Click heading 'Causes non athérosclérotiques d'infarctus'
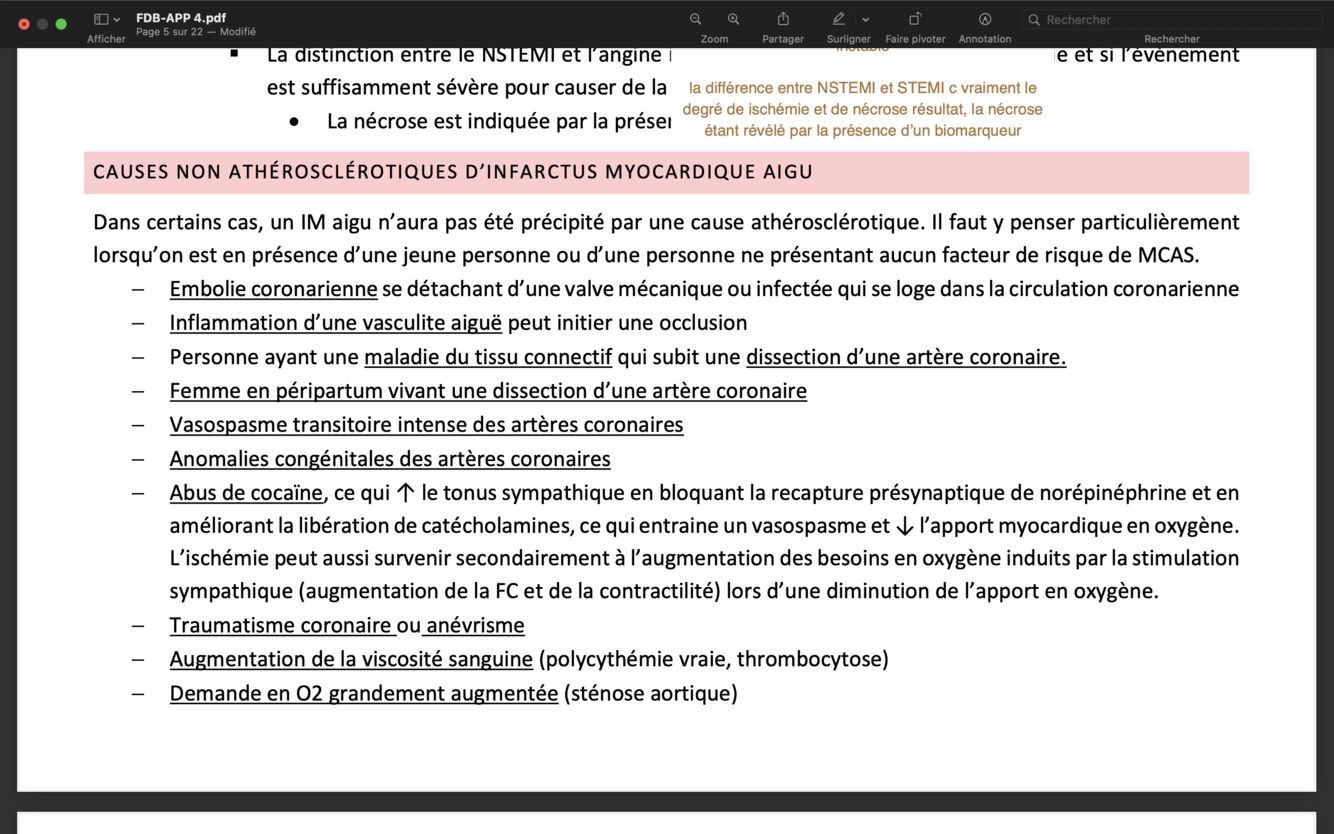 [453, 172]
